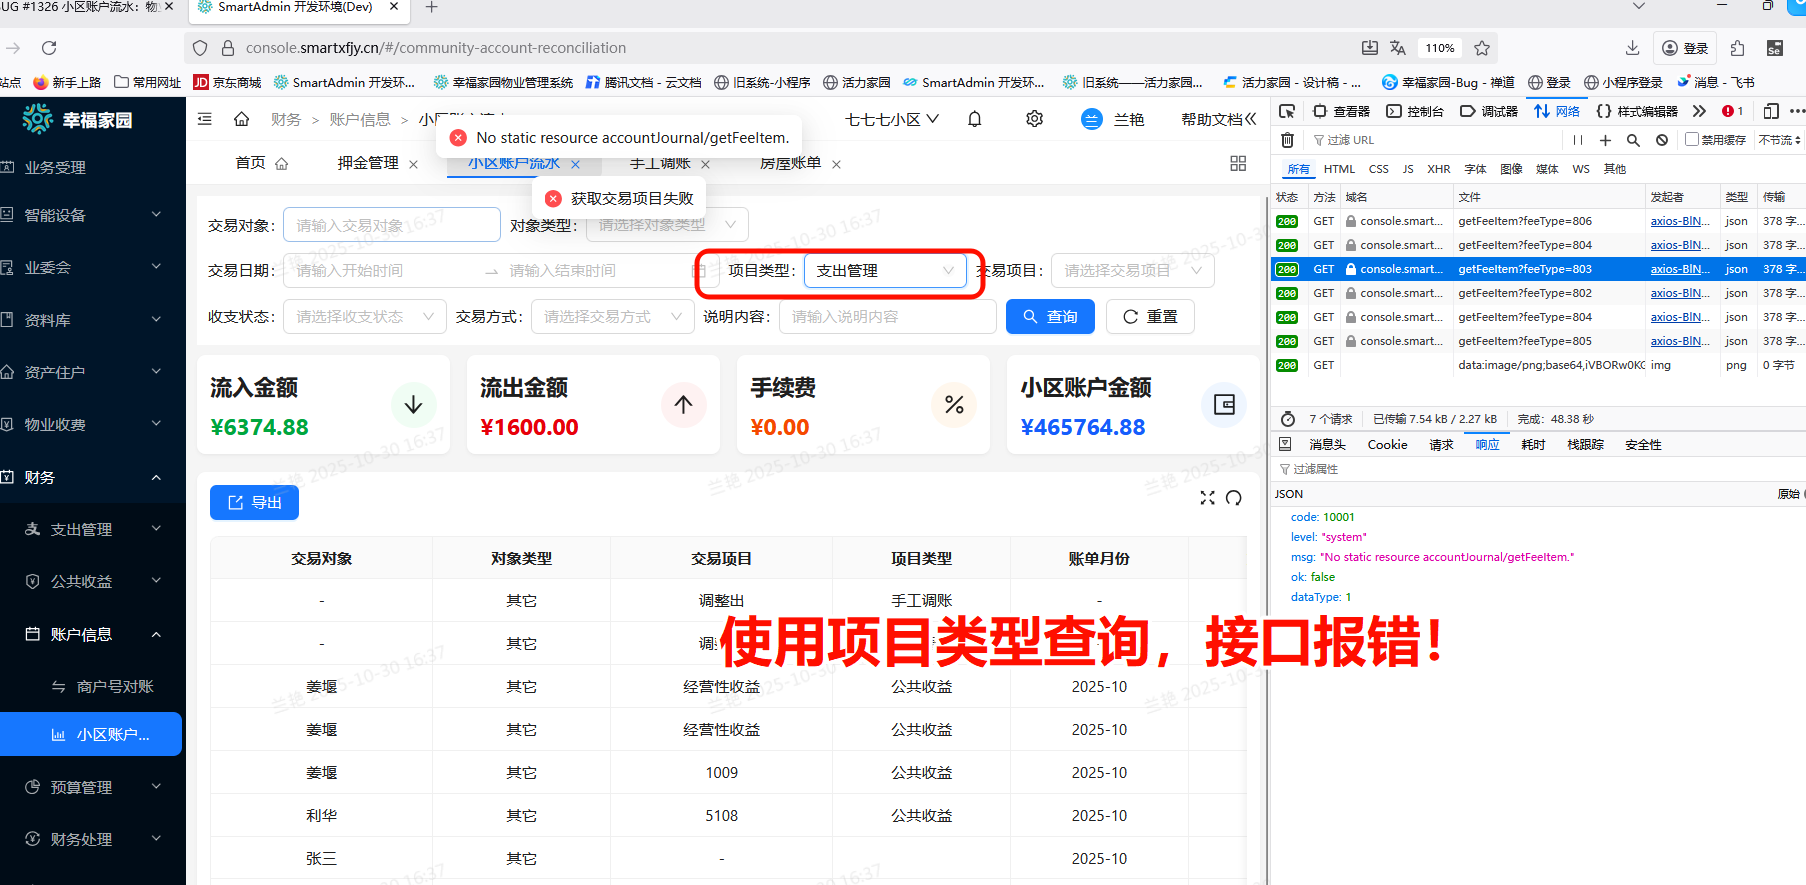The height and width of the screenshot is (885, 1806).
Task: Click the 查询 search button
Action: pos(1050,317)
